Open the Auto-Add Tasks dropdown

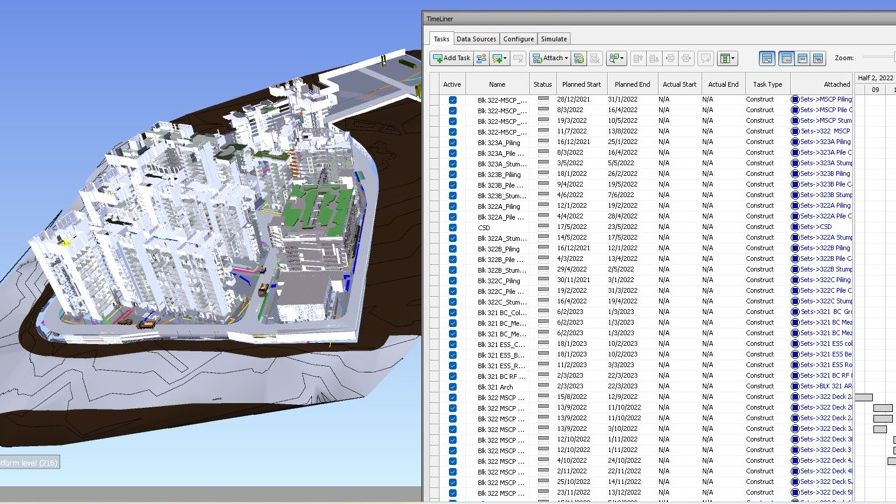(x=499, y=58)
